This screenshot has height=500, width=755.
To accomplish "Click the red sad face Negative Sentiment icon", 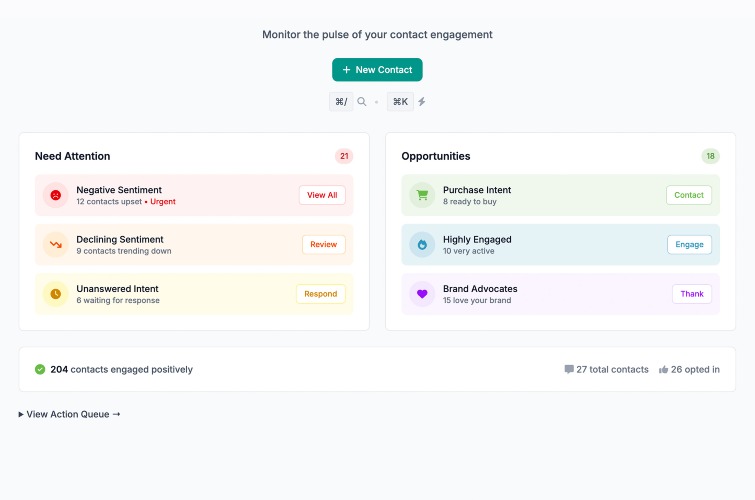I will point(56,195).
